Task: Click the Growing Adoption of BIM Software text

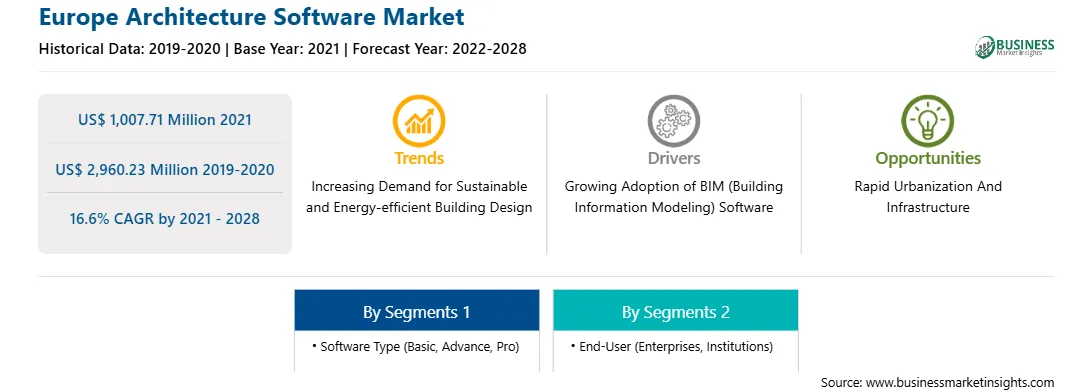Action: [x=673, y=197]
